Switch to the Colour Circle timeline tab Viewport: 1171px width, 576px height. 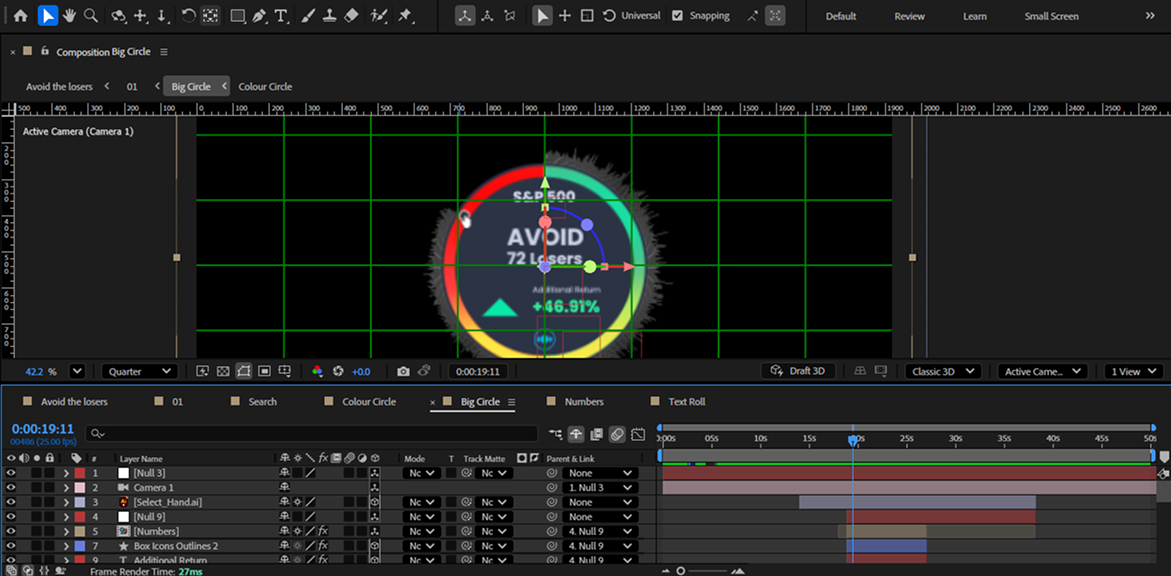tap(369, 402)
